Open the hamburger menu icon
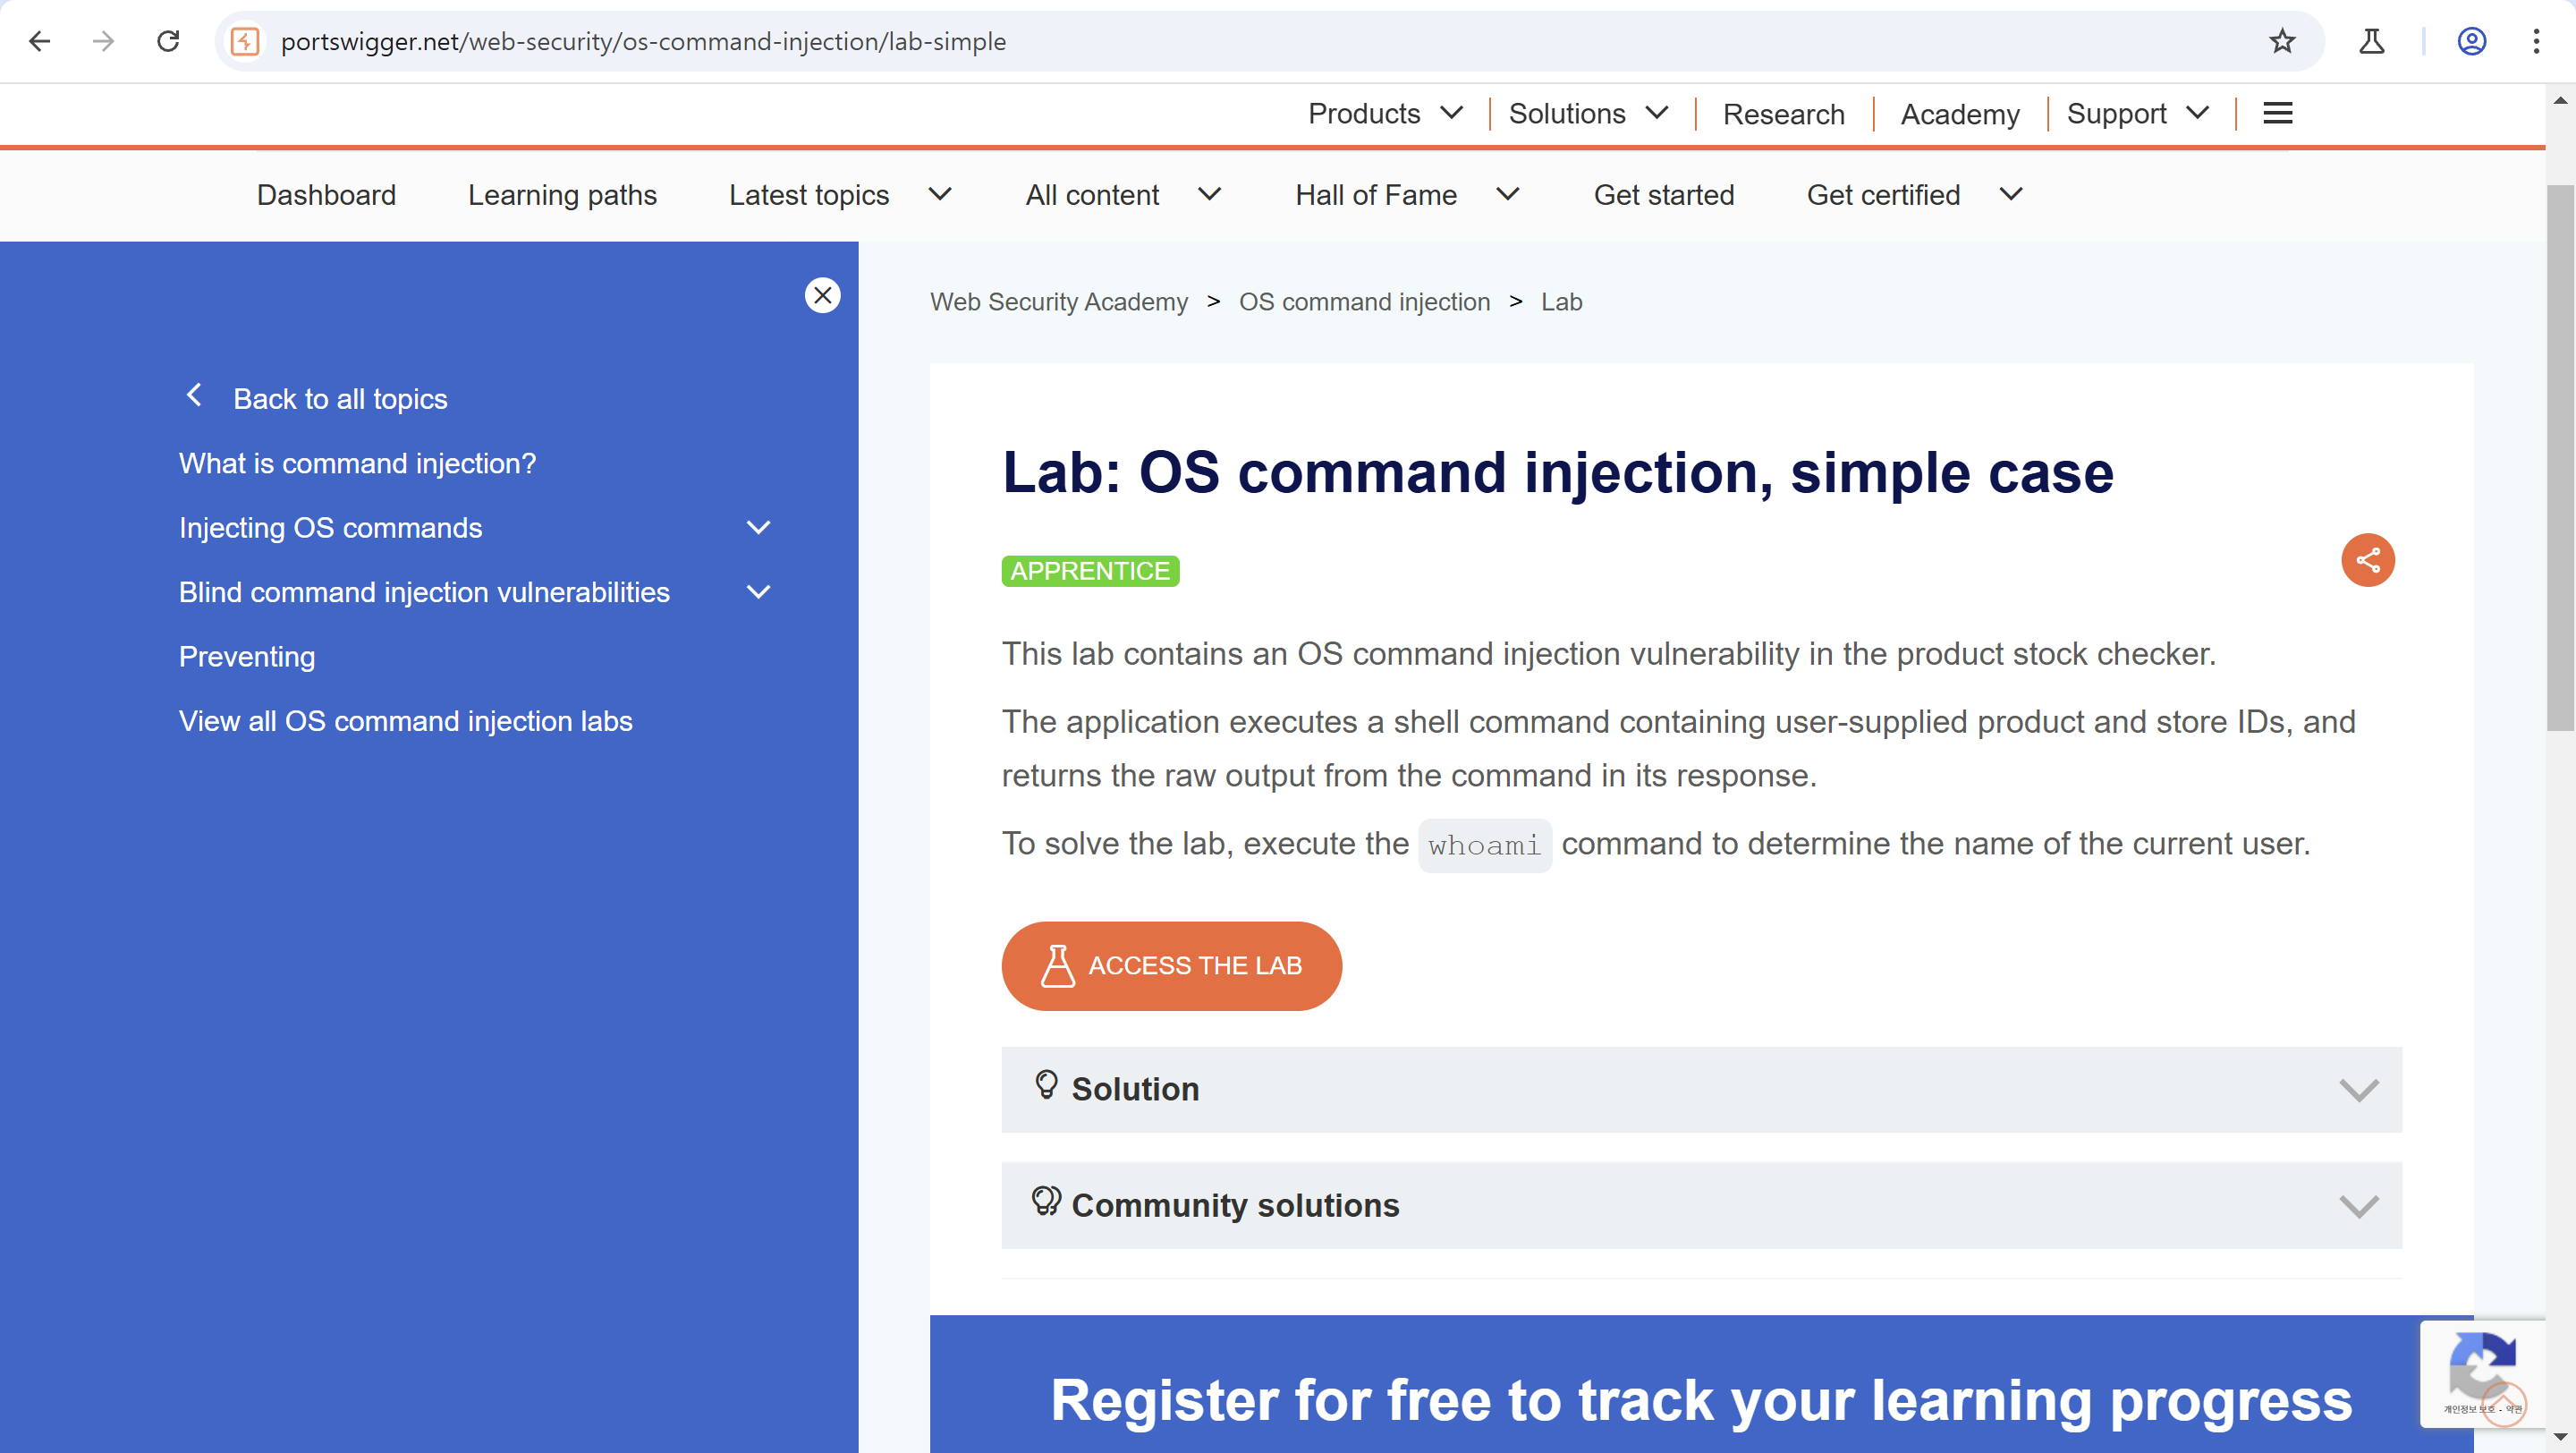 [x=2277, y=114]
